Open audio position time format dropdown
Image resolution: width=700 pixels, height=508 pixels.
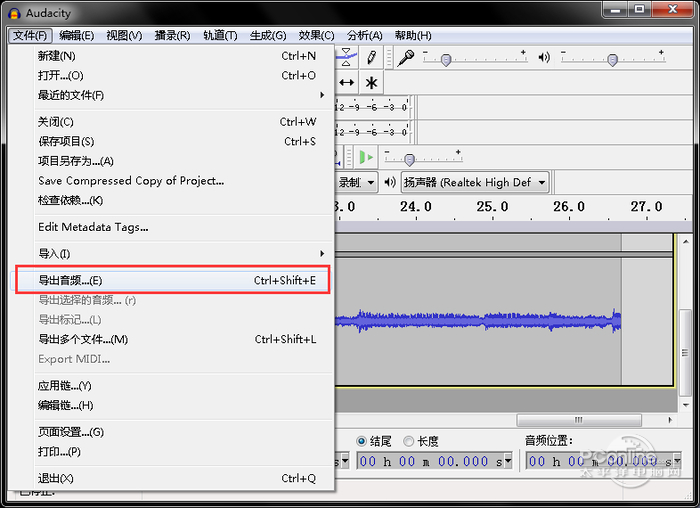tap(677, 461)
